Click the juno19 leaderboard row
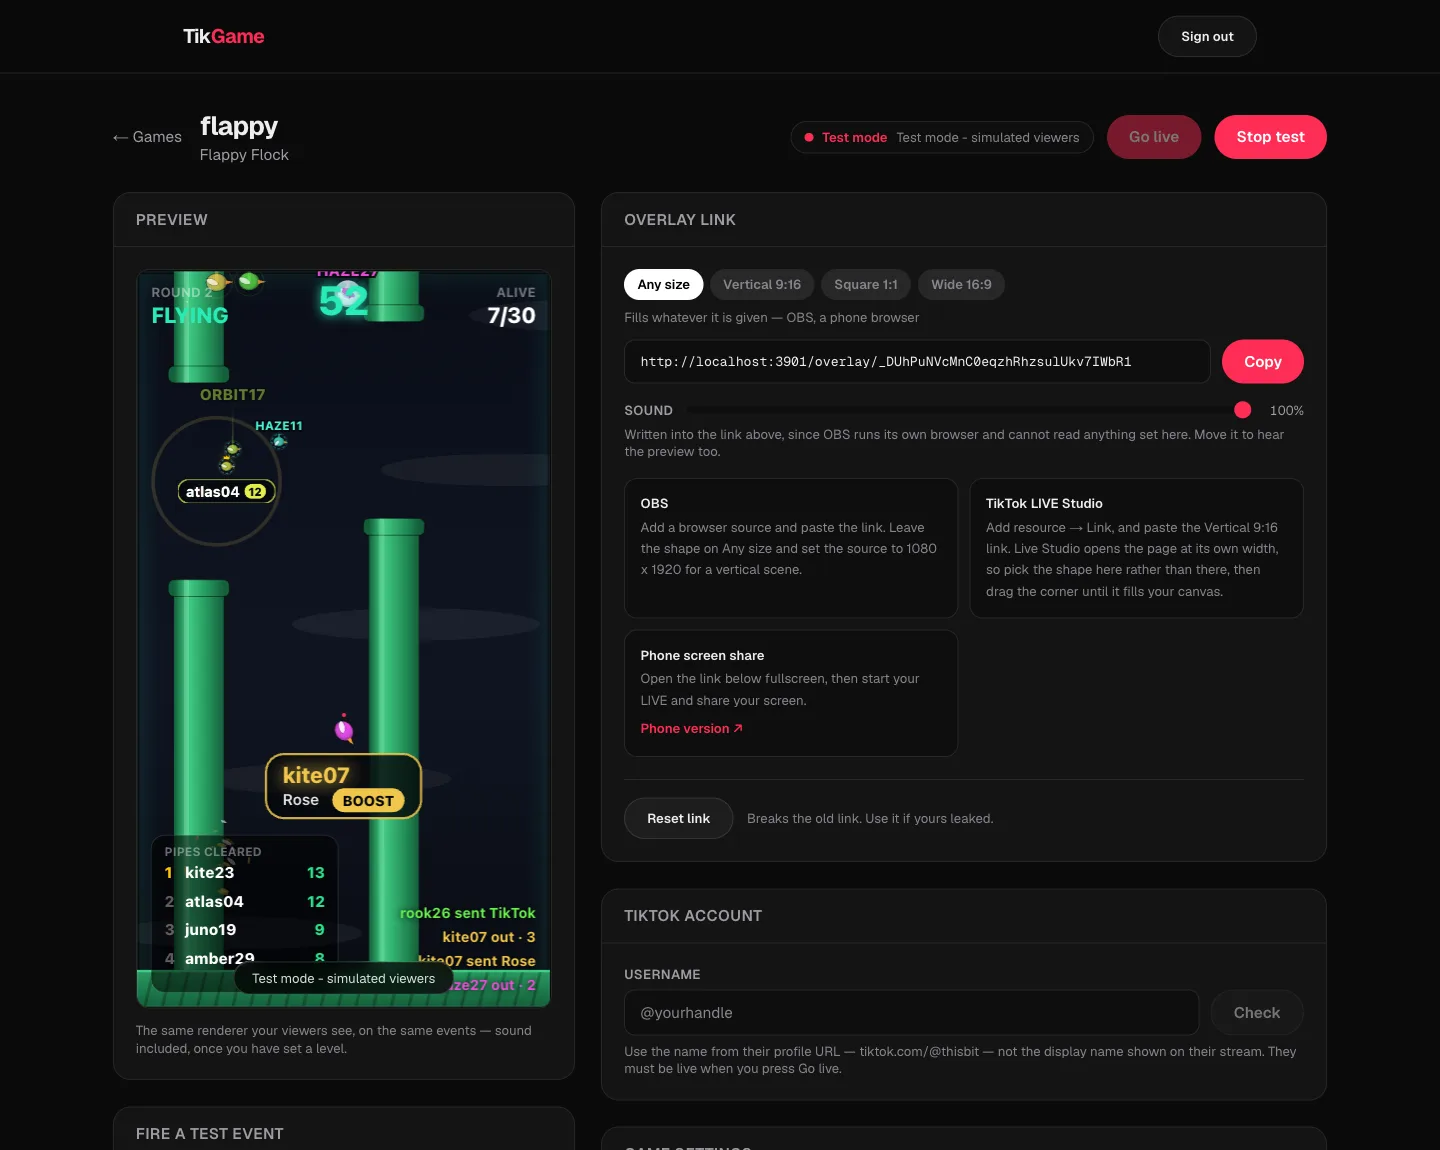The image size is (1440, 1150). pyautogui.click(x=245, y=929)
